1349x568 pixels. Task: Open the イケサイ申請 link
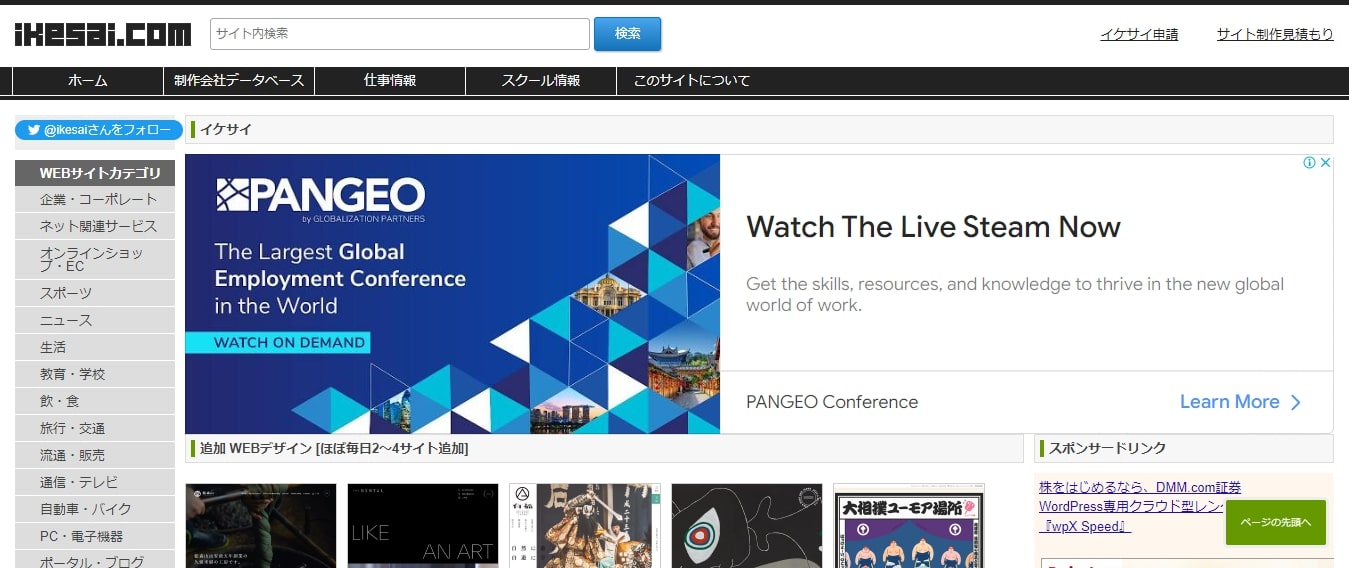(x=1139, y=34)
